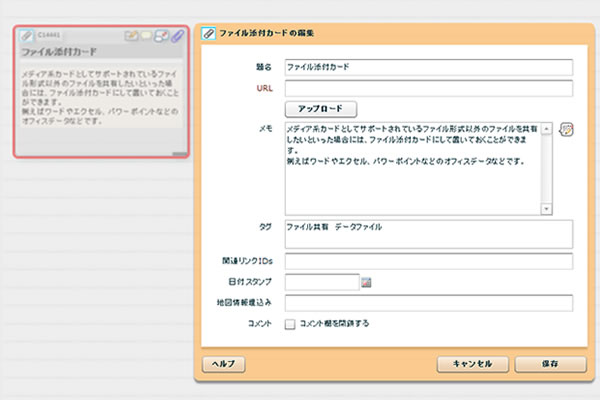Open the calendar date picker icon

click(366, 283)
